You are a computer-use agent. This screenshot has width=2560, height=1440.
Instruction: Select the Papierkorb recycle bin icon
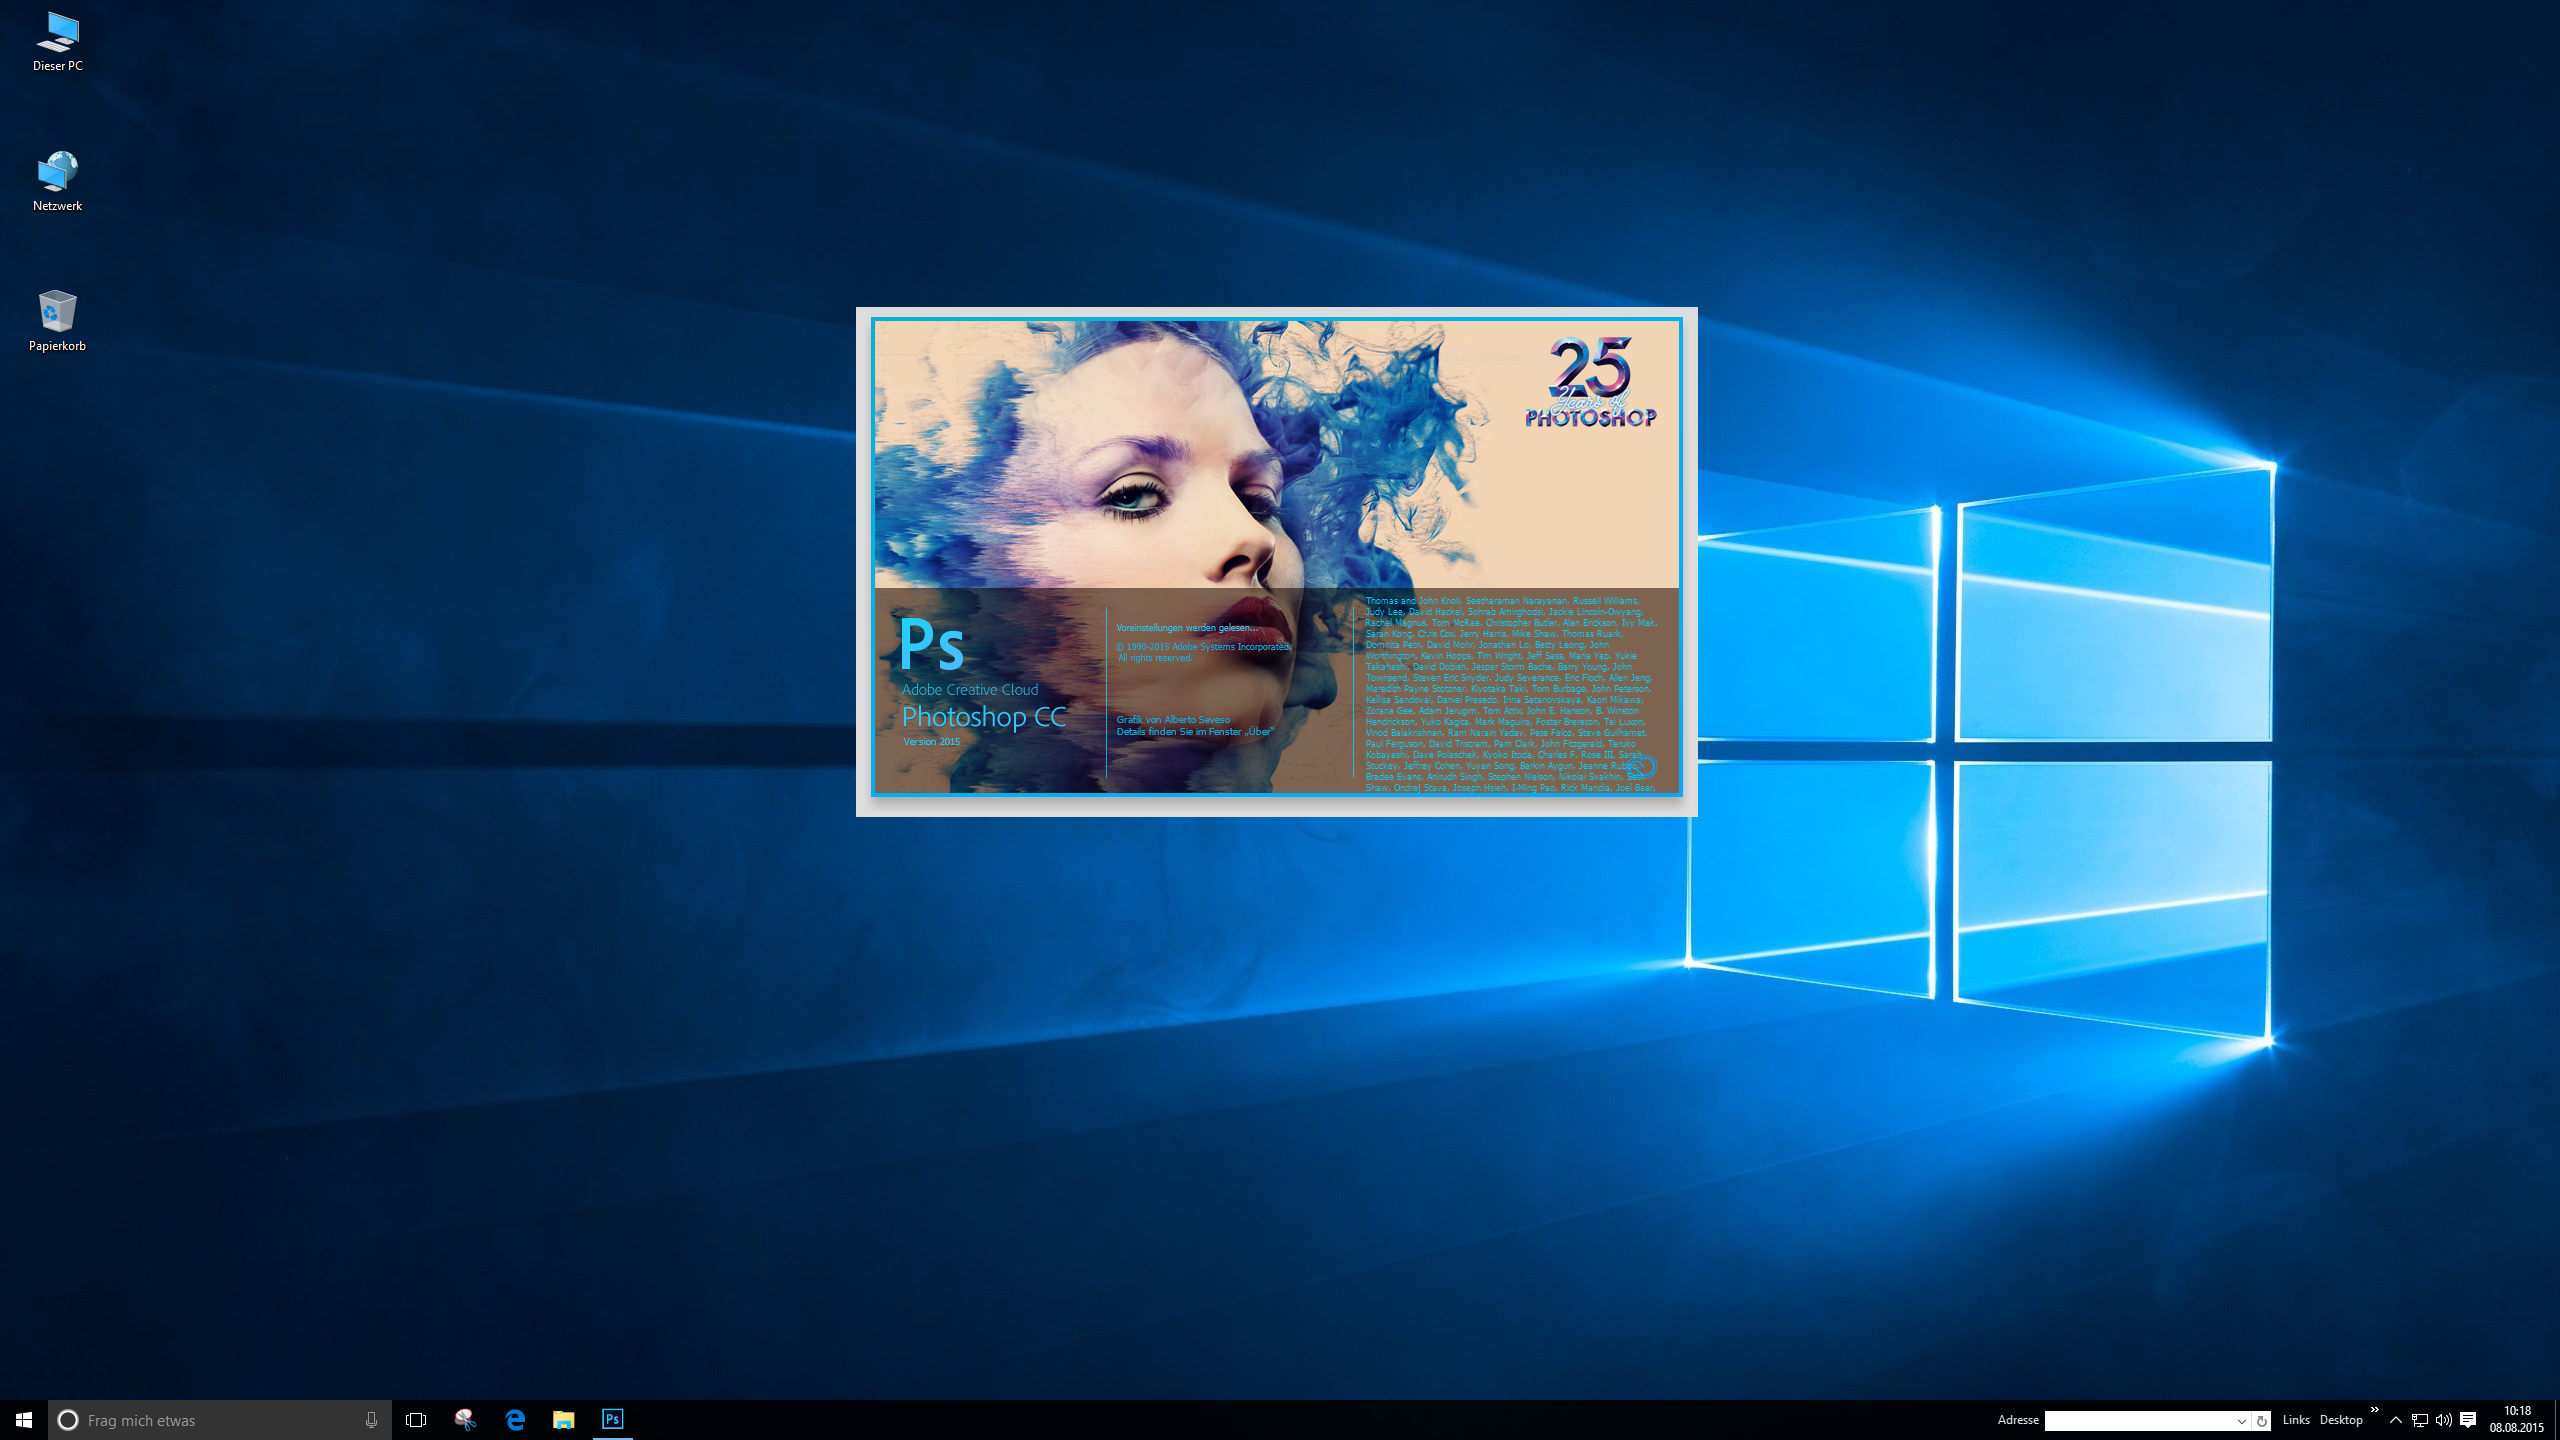coord(57,322)
